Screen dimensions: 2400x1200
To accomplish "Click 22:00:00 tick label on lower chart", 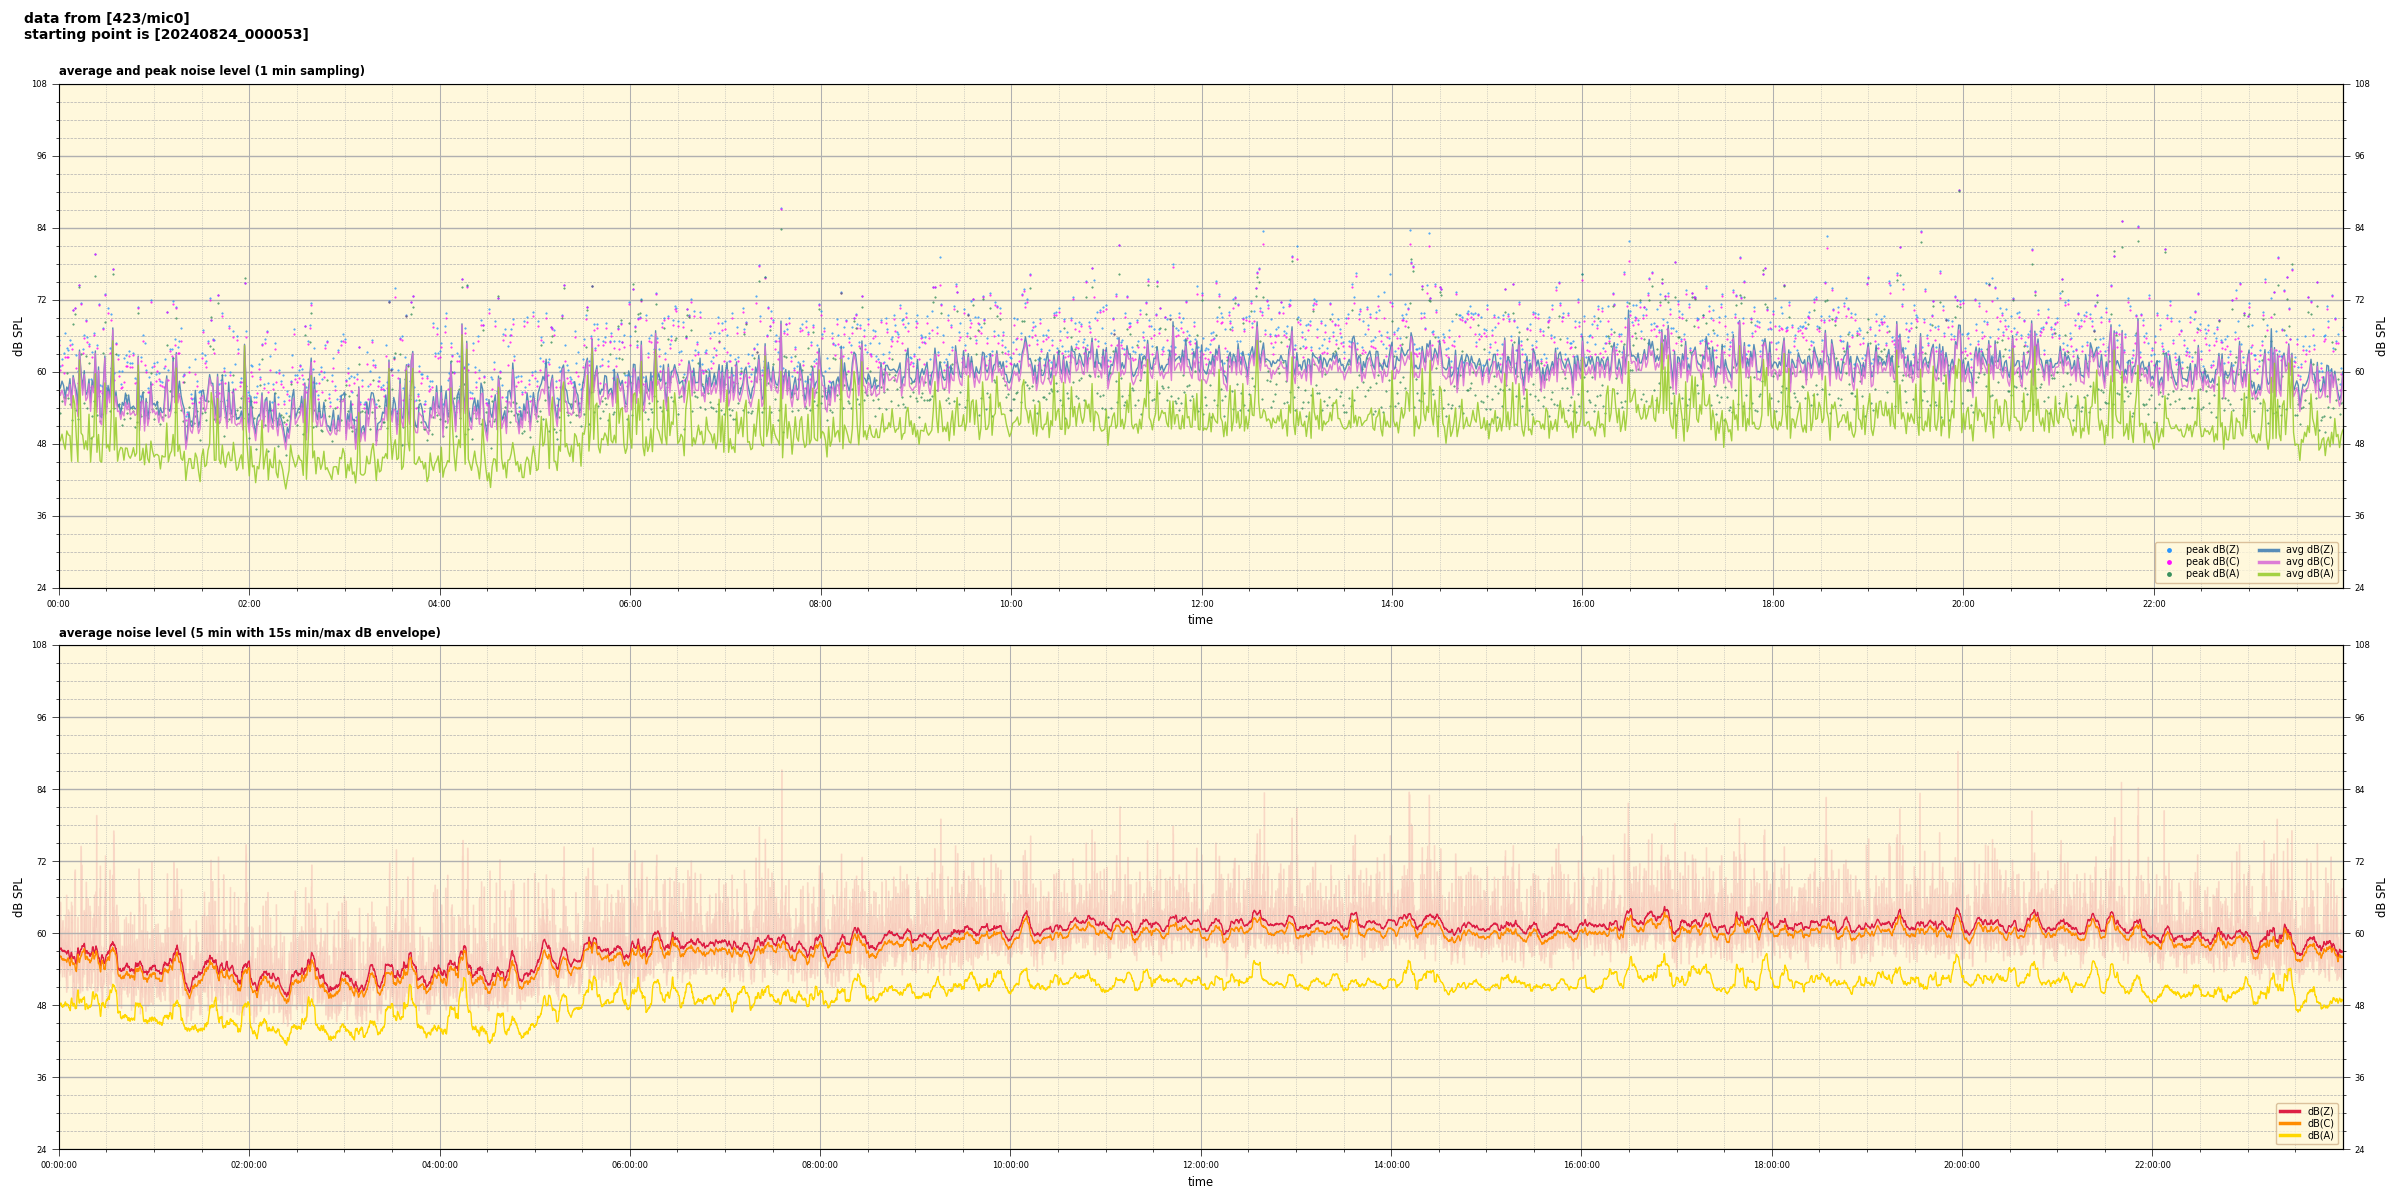I will [2152, 1165].
